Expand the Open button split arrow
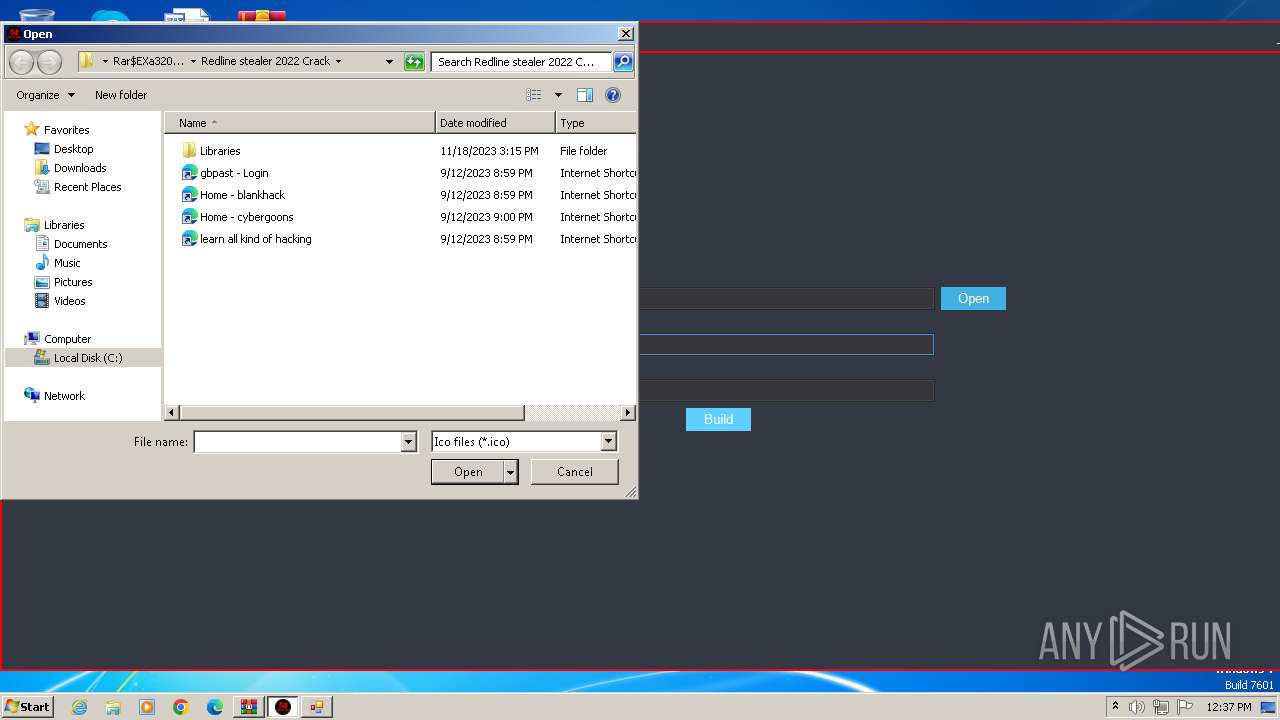The height and width of the screenshot is (720, 1280). tap(511, 472)
